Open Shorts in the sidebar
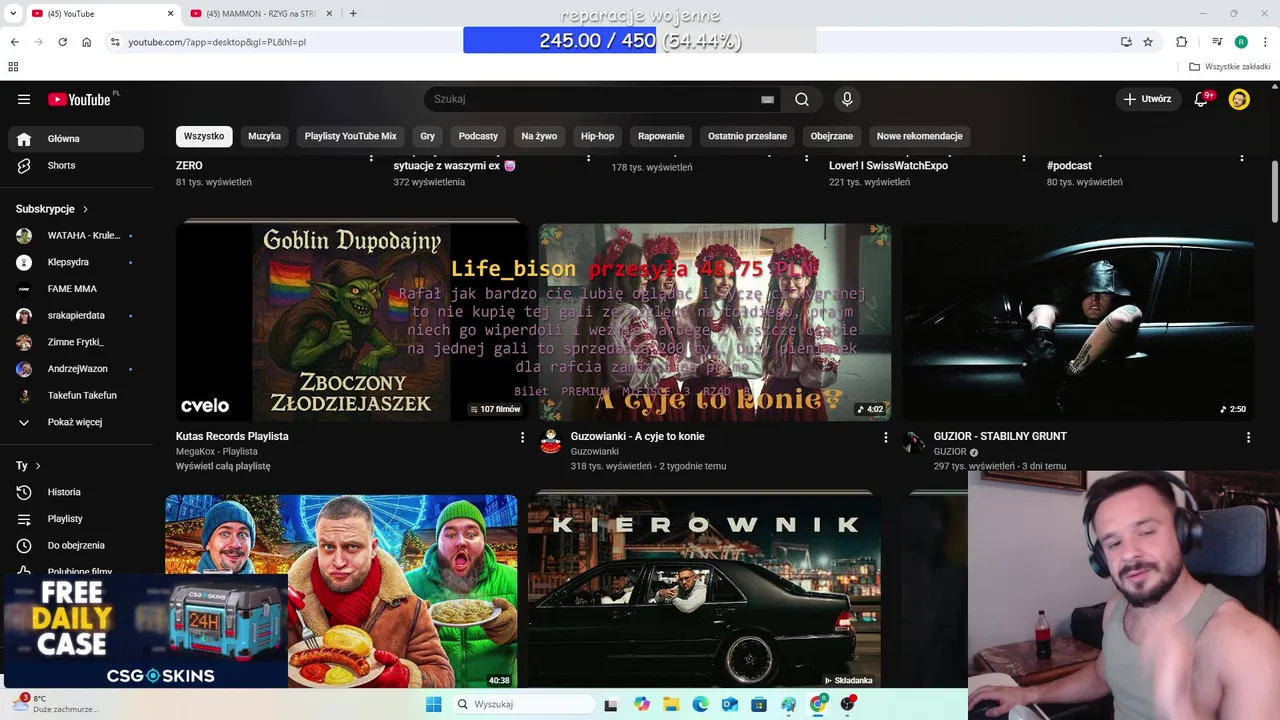This screenshot has width=1280, height=720. pos(75,165)
